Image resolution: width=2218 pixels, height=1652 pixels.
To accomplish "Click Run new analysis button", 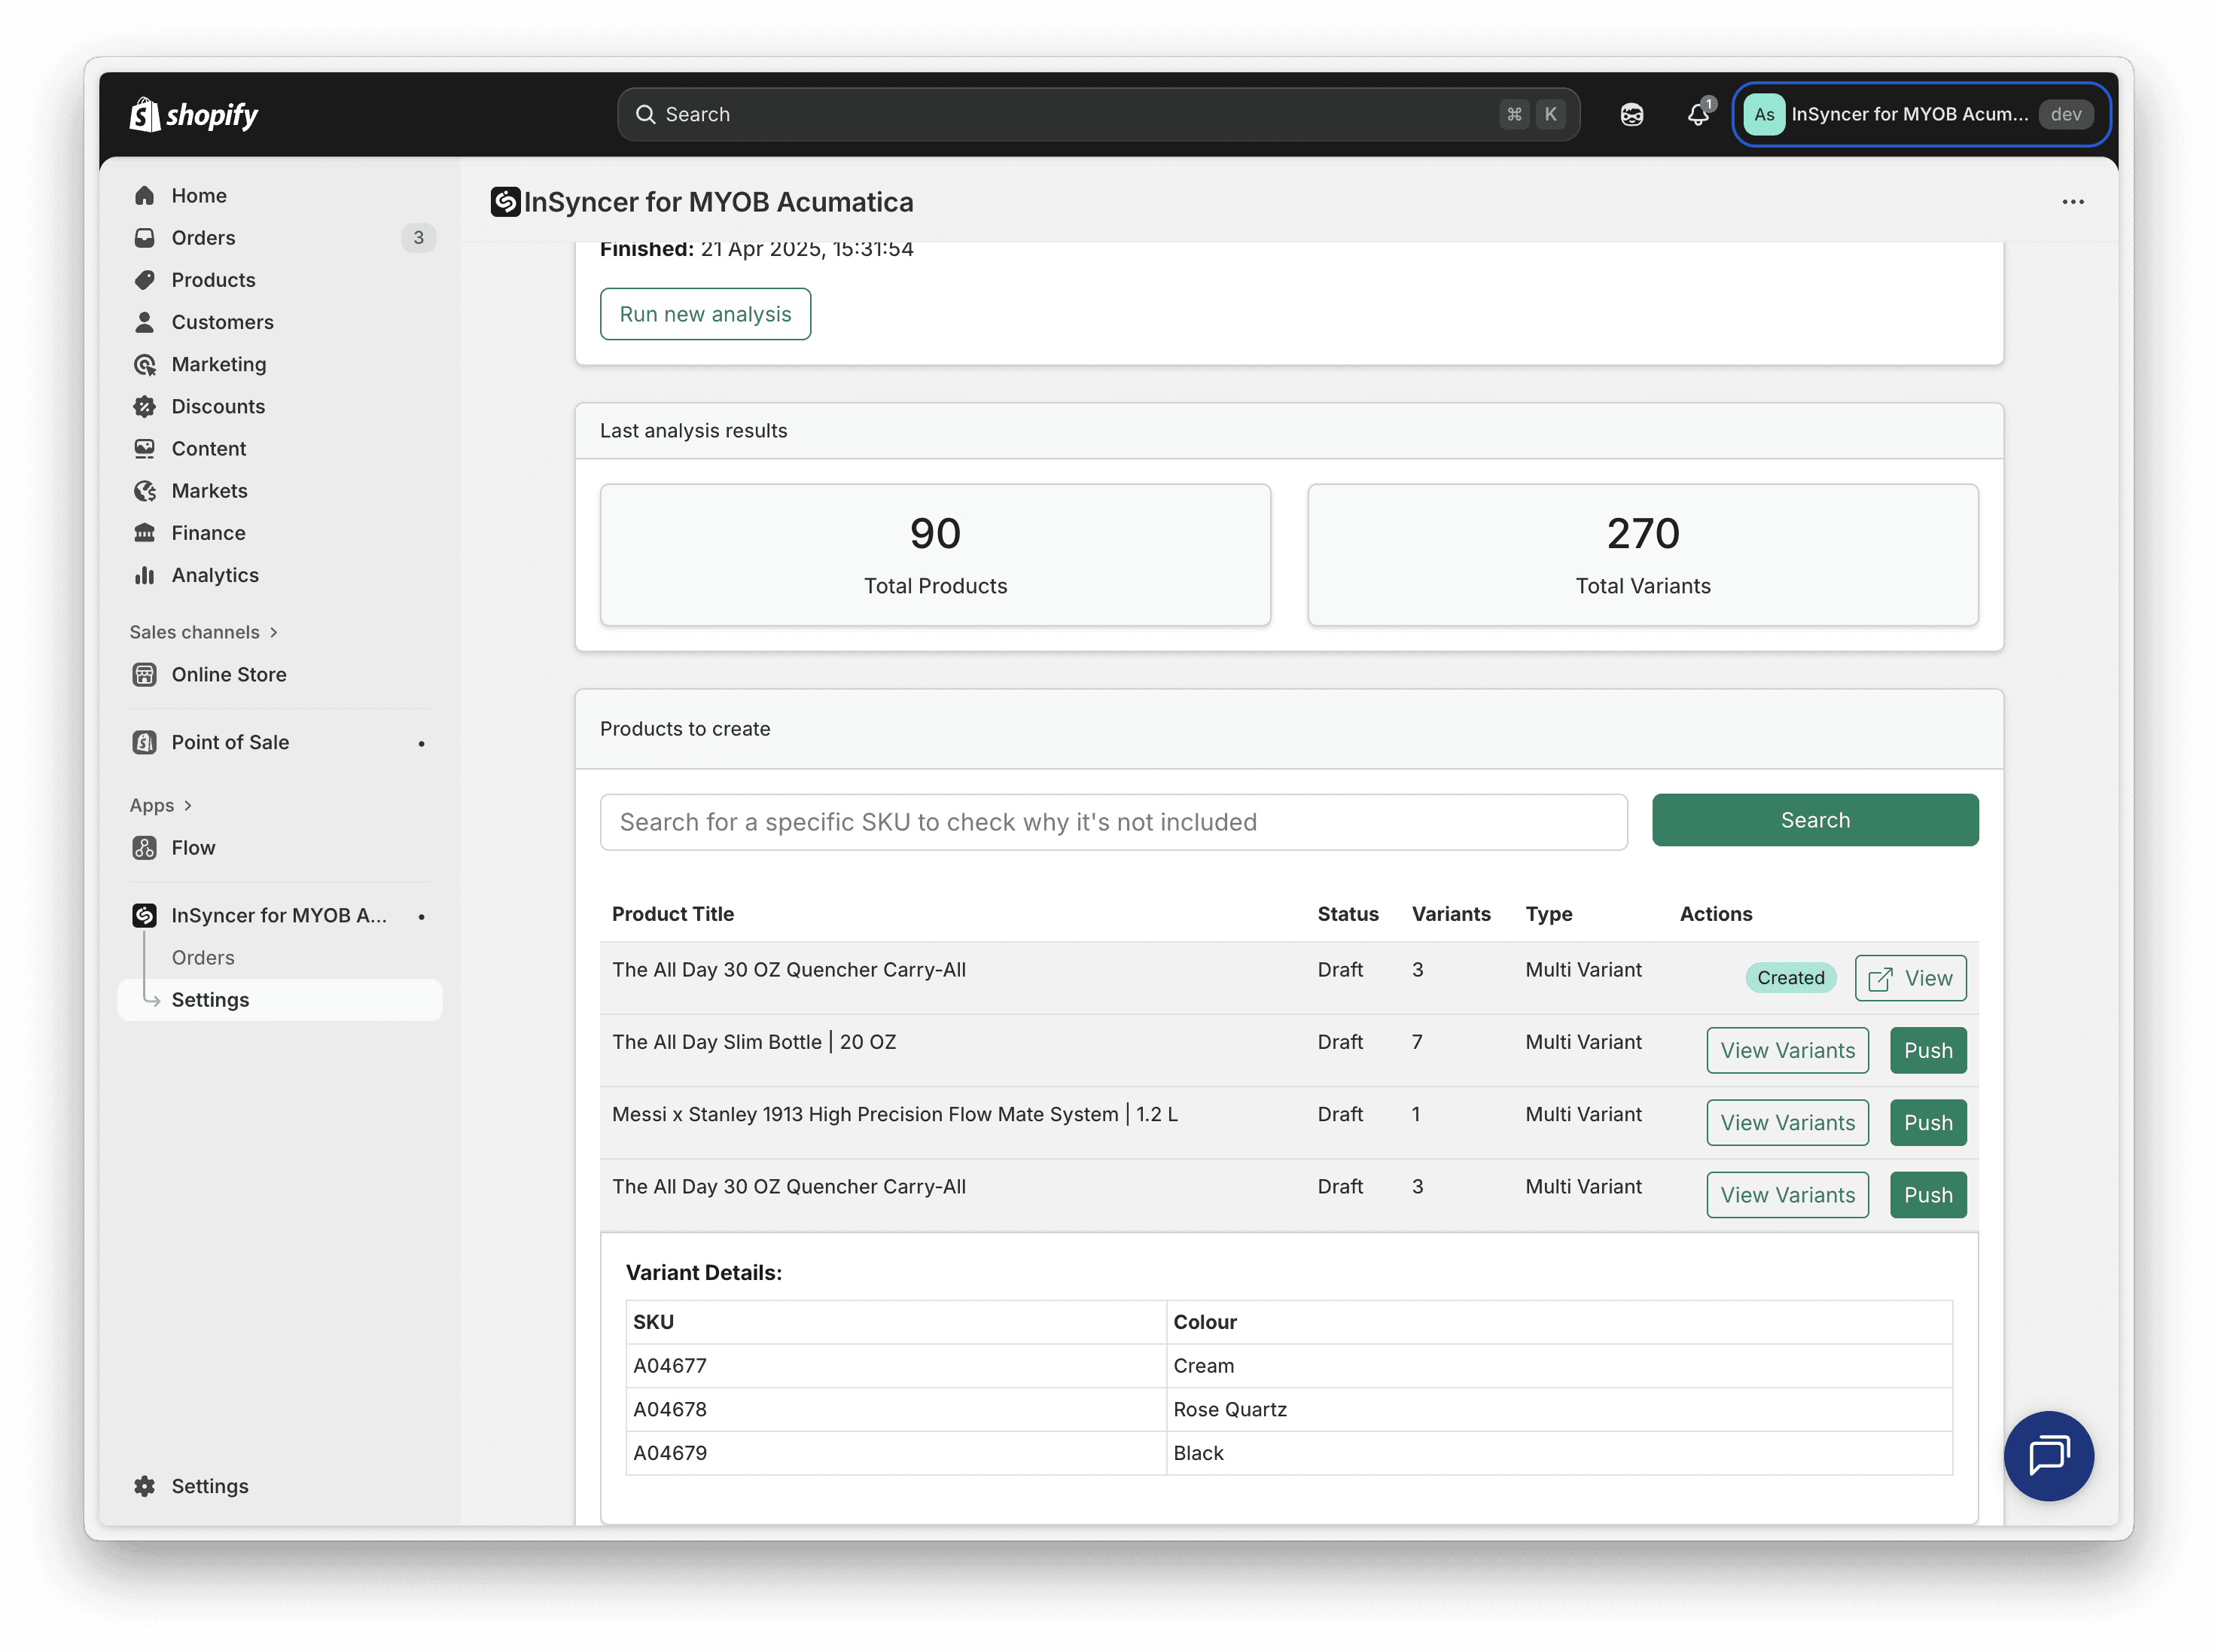I will tap(705, 314).
